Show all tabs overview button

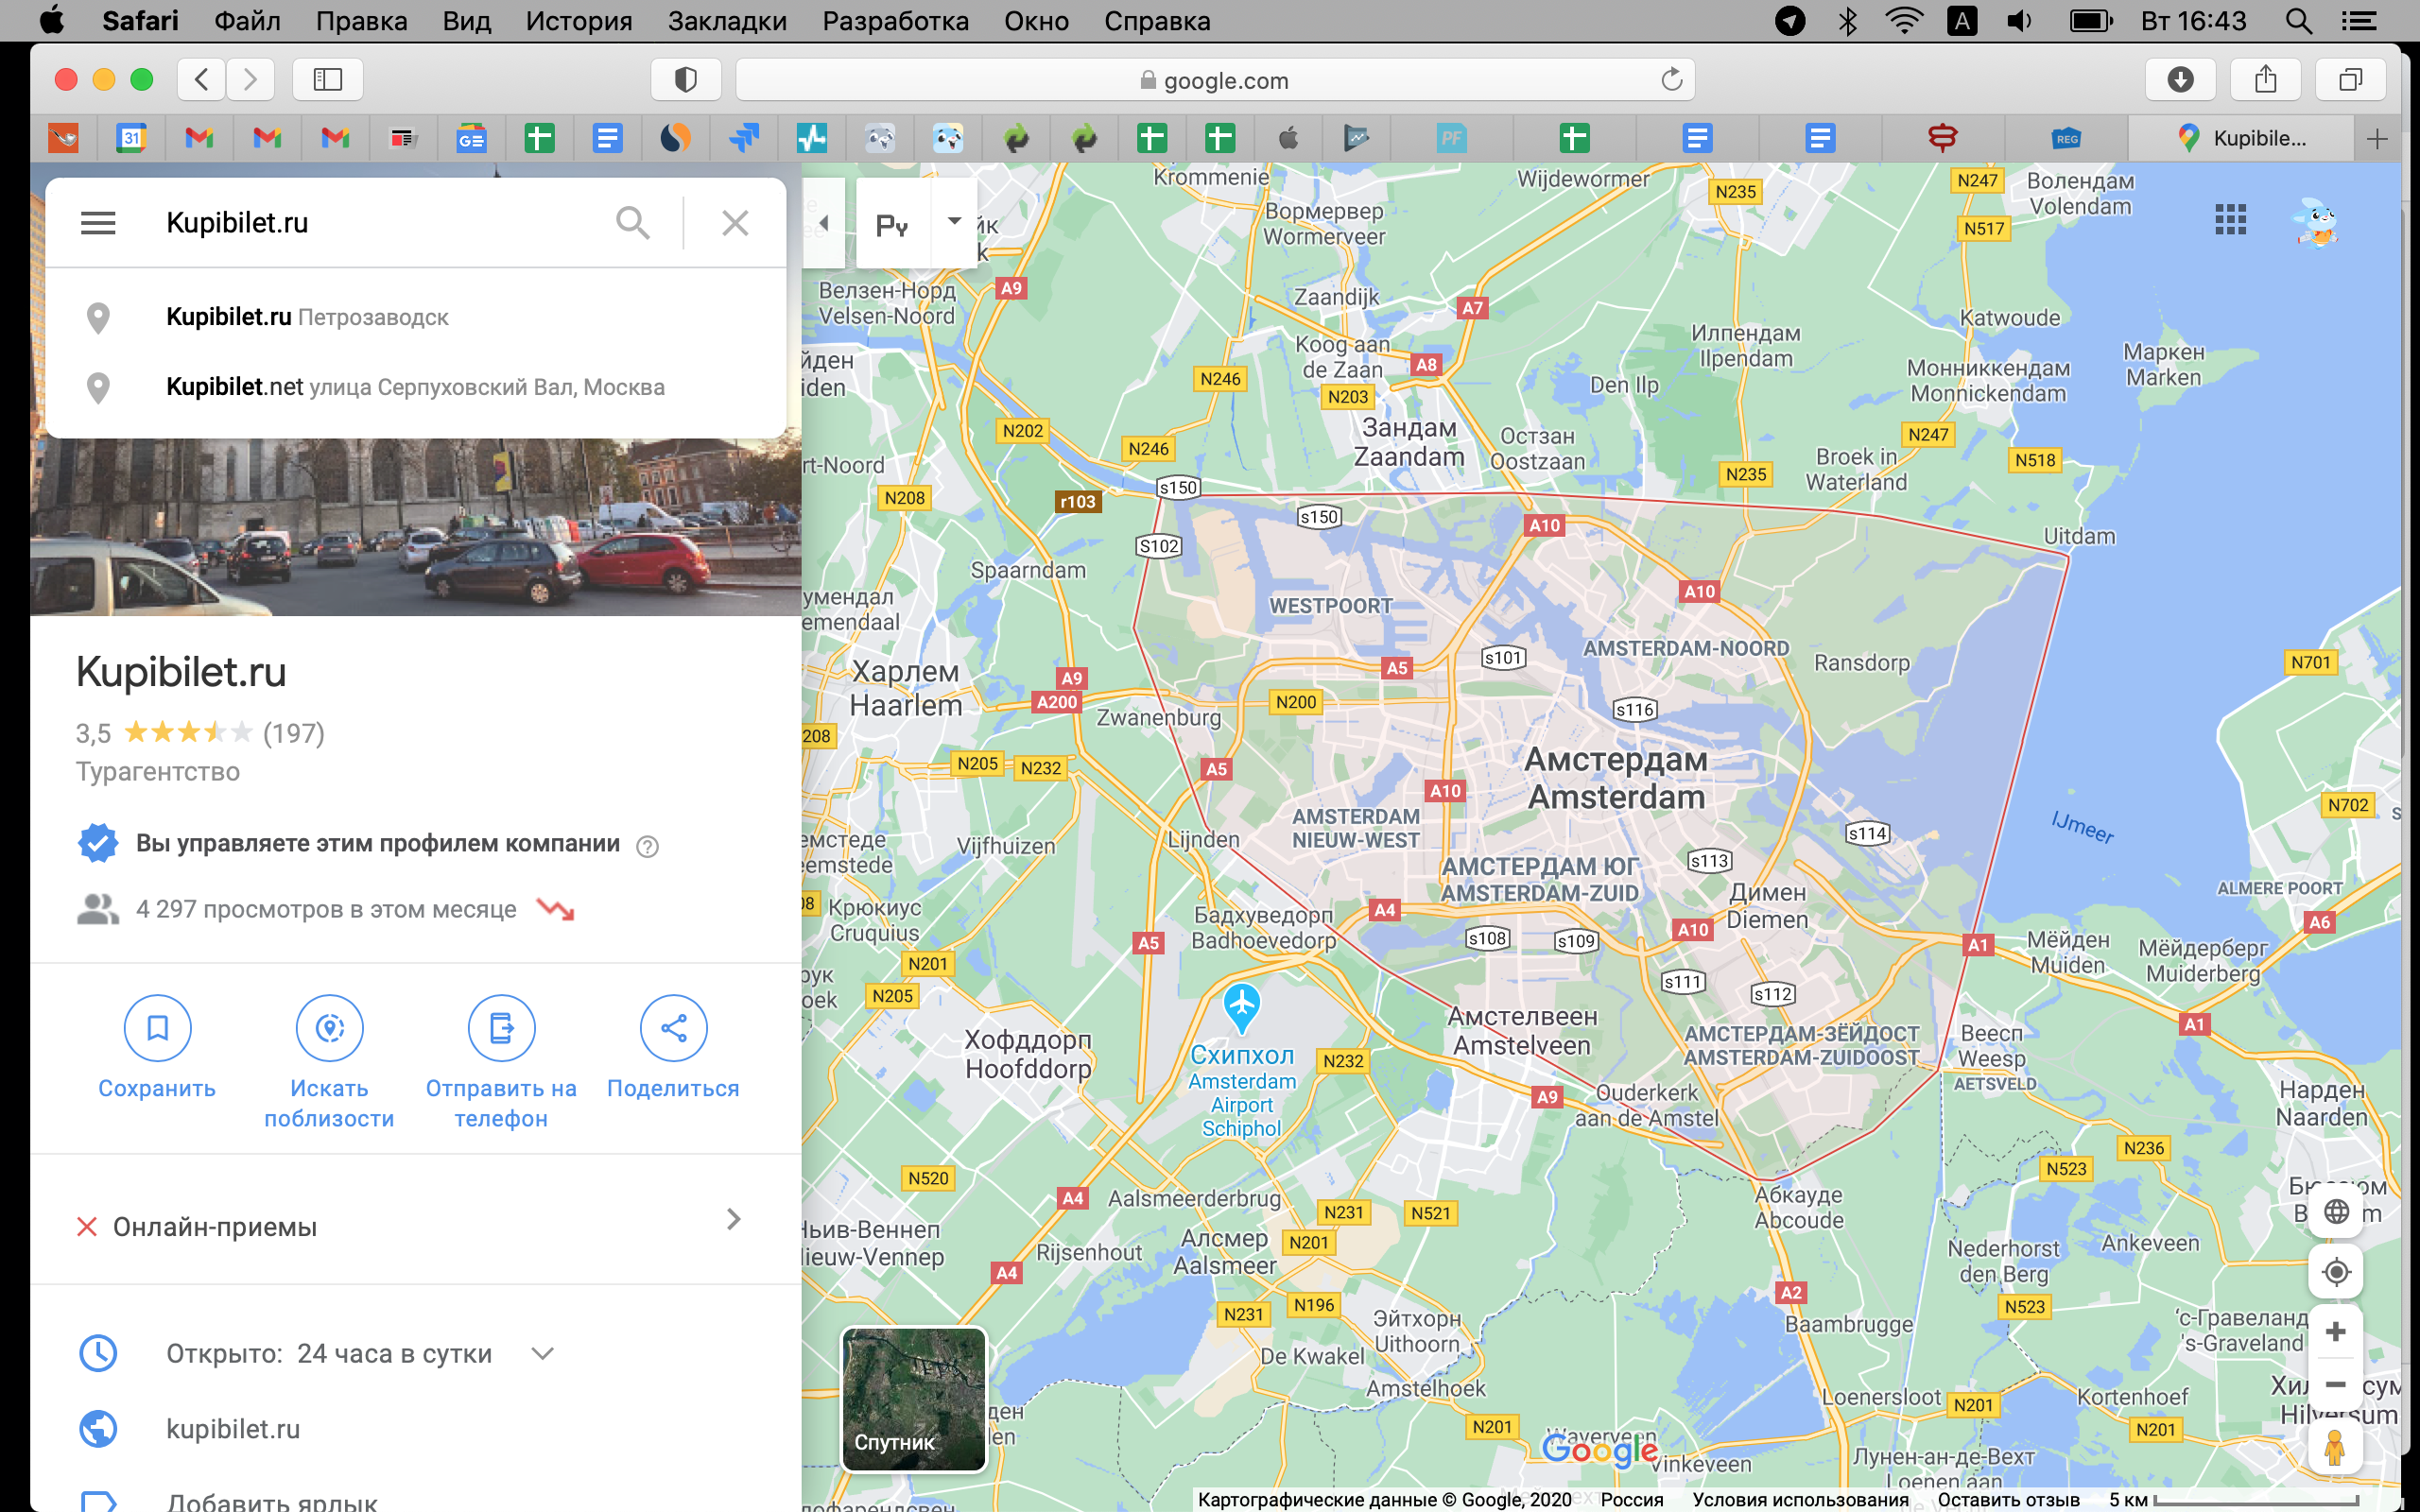tap(2350, 79)
